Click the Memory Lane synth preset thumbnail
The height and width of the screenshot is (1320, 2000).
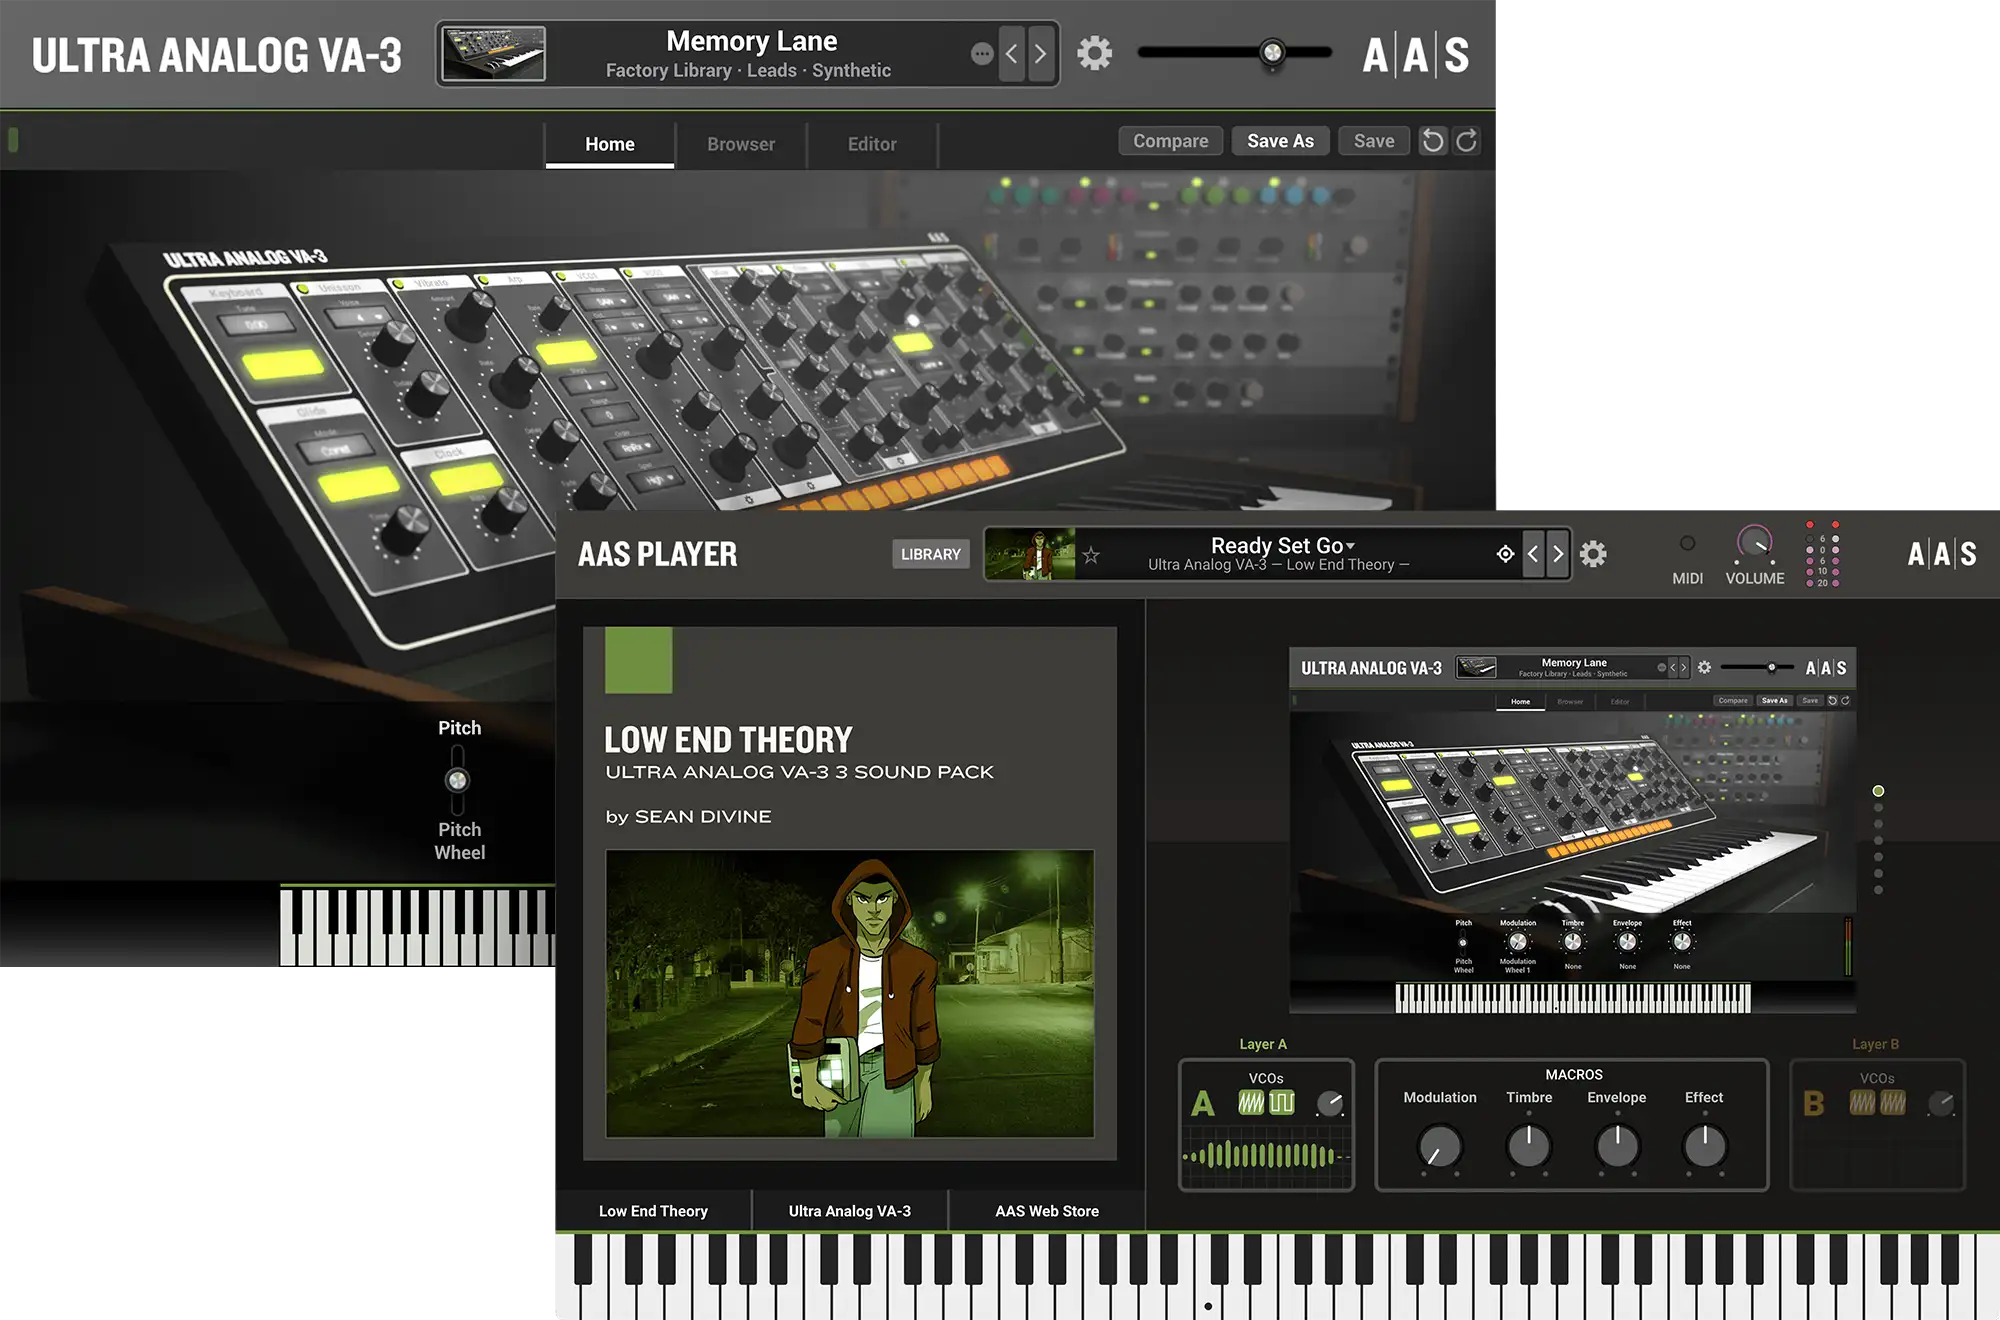point(494,53)
